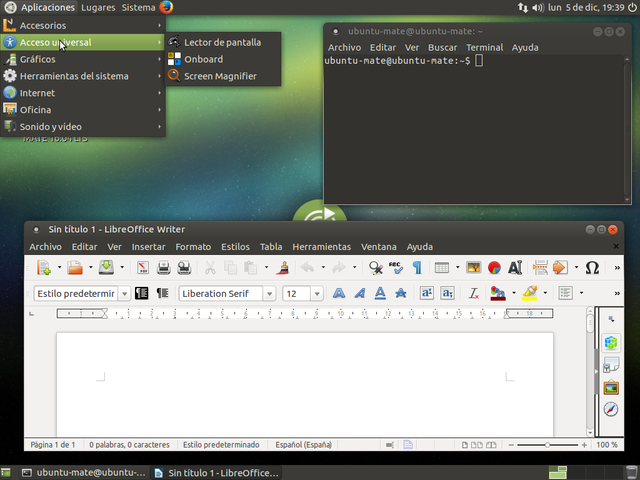Open the sidebar Navigator compass icon

coord(611,409)
